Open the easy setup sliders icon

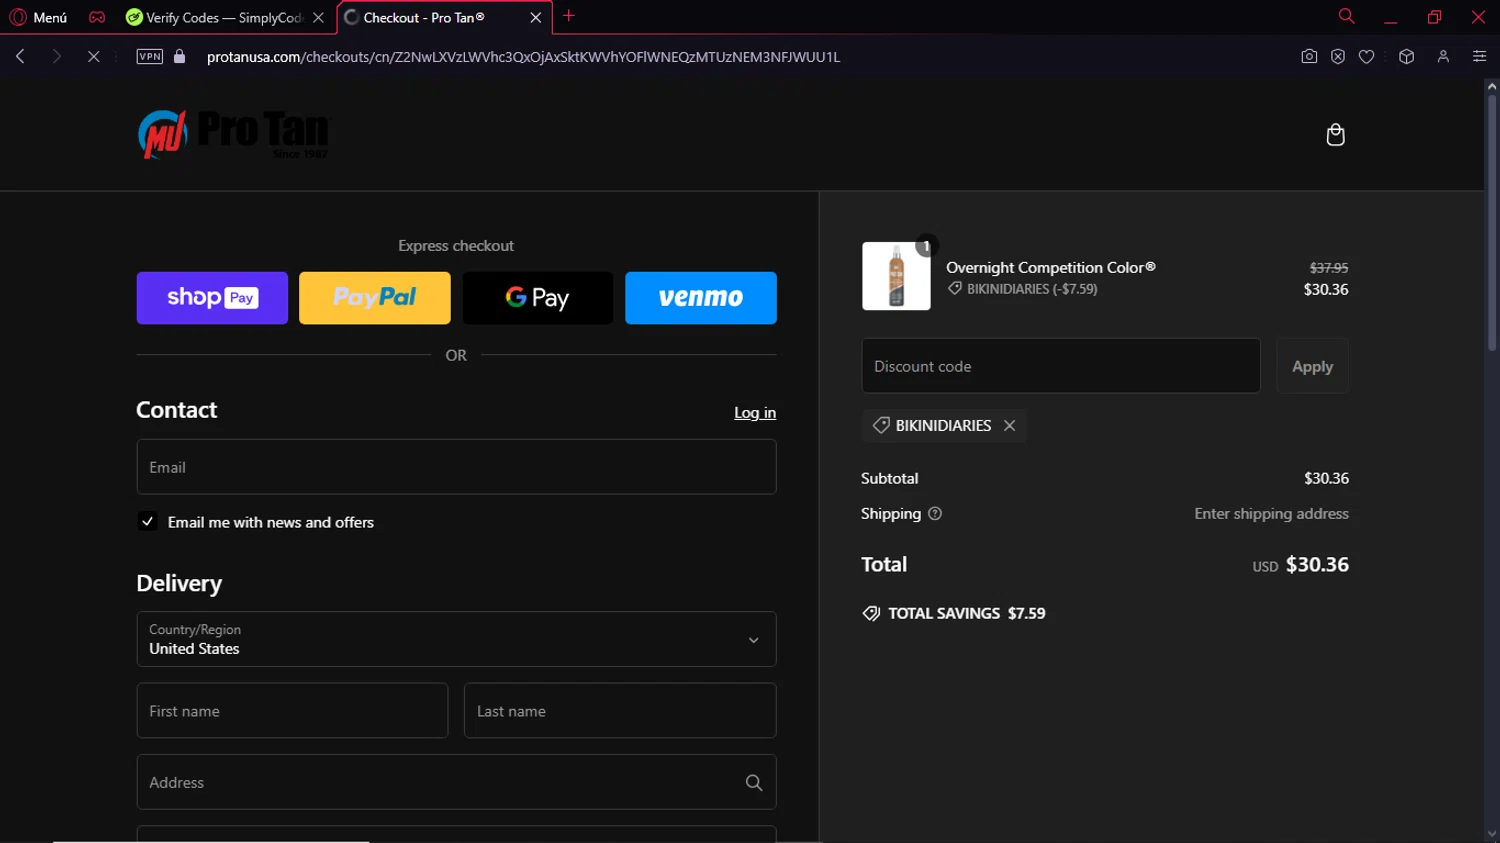[1479, 57]
